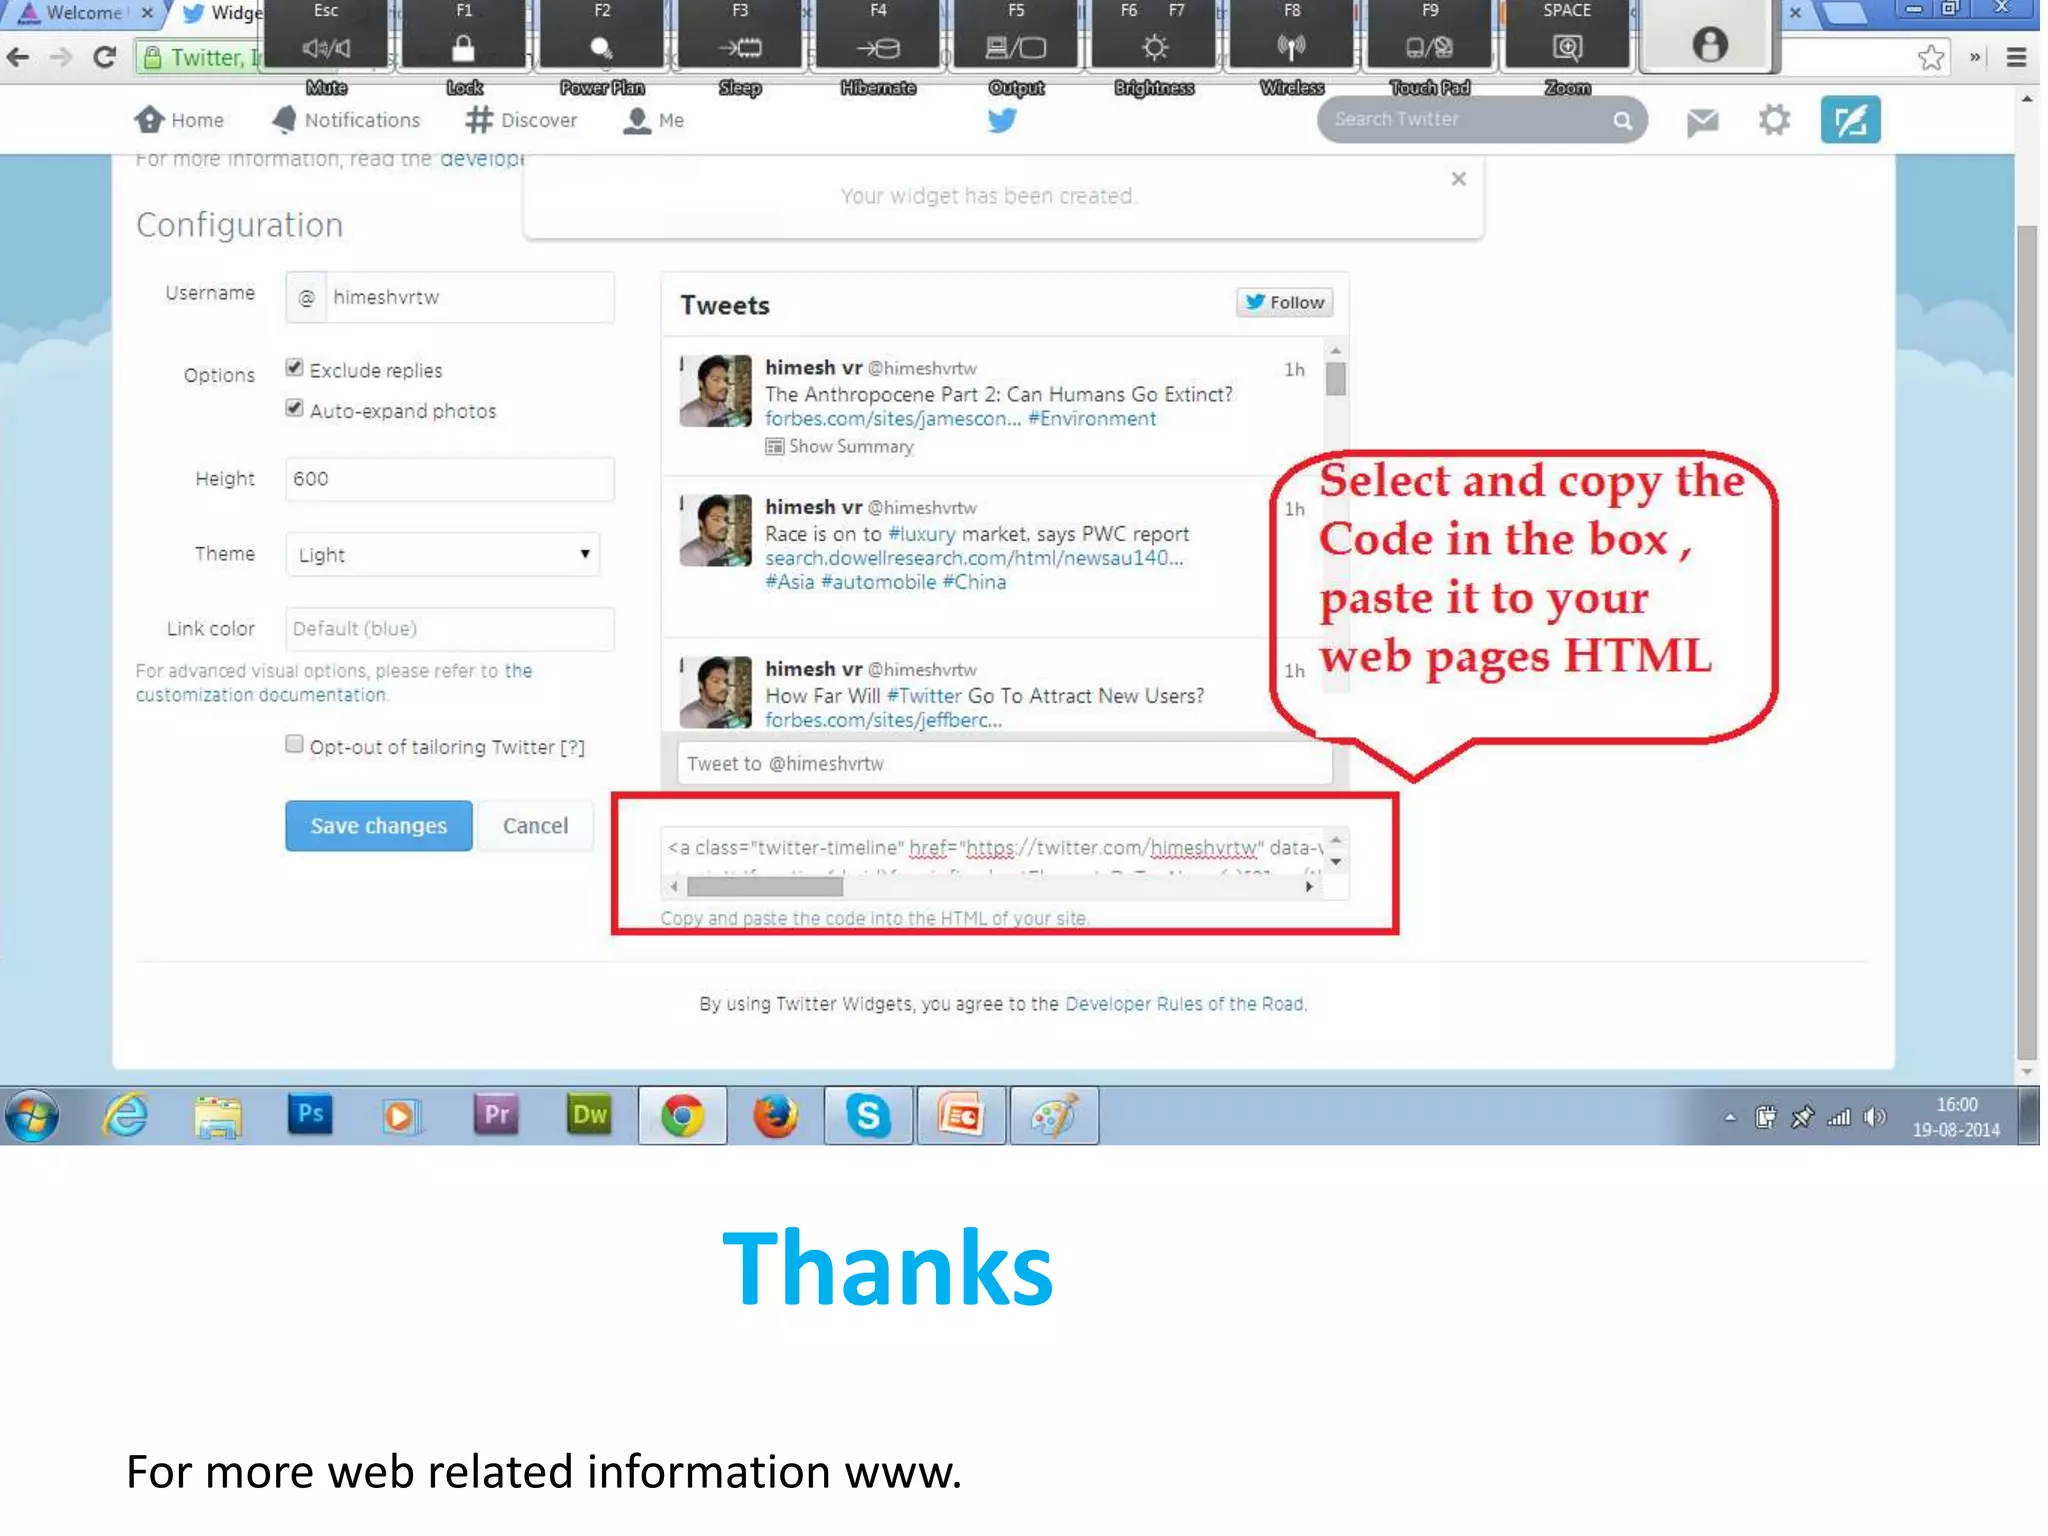Open Skype from the taskbar

pyautogui.click(x=868, y=1115)
